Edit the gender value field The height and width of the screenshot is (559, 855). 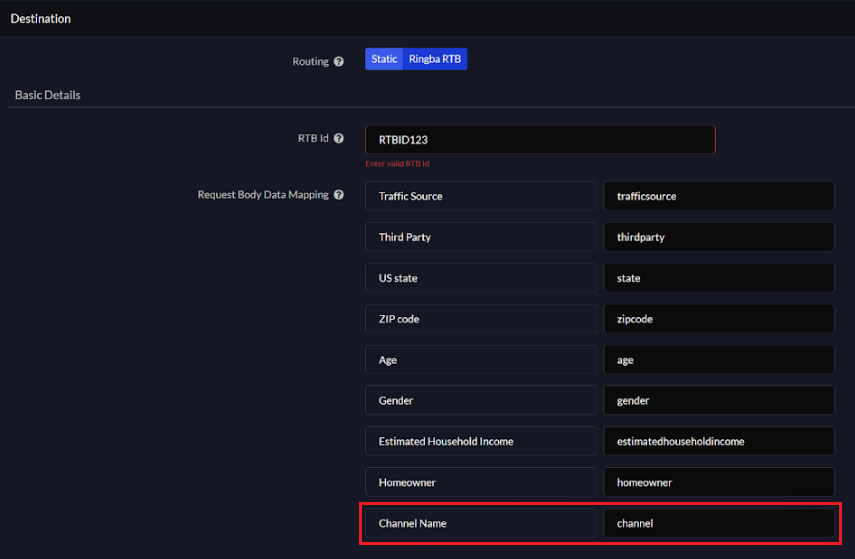(719, 400)
